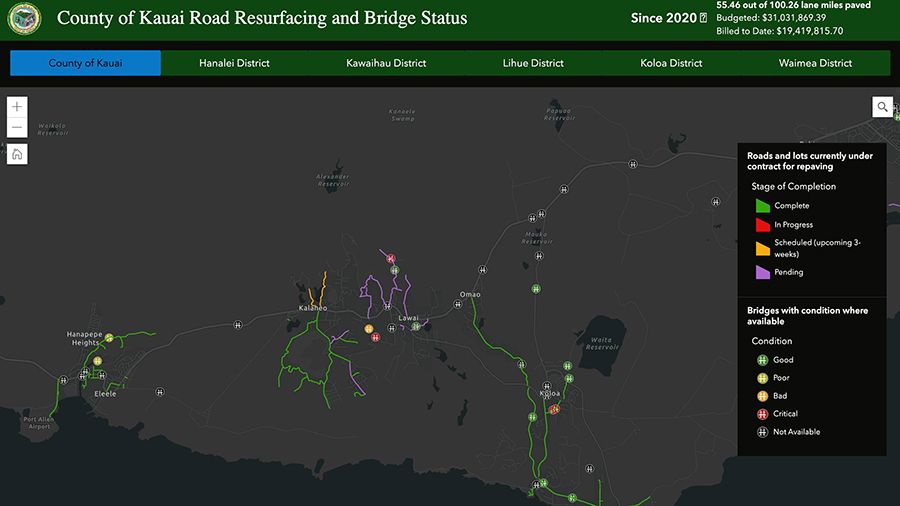Select the orange bad-condition bridge marker near Lawai
The width and height of the screenshot is (900, 506).
[x=369, y=328]
